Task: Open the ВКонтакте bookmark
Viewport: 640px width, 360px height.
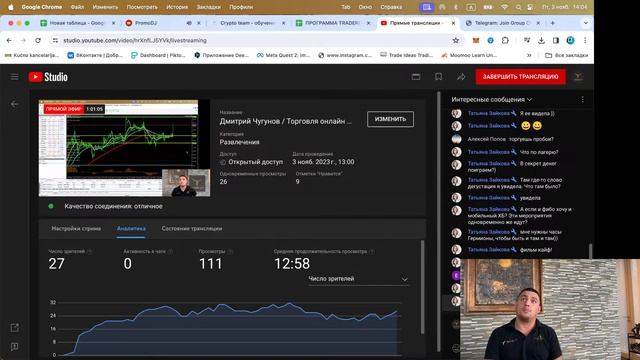Action: coord(95,55)
